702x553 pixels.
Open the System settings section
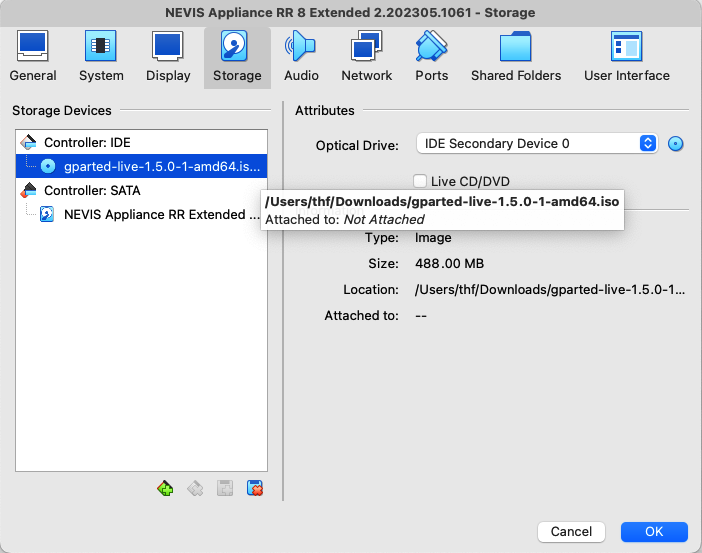(x=101, y=57)
